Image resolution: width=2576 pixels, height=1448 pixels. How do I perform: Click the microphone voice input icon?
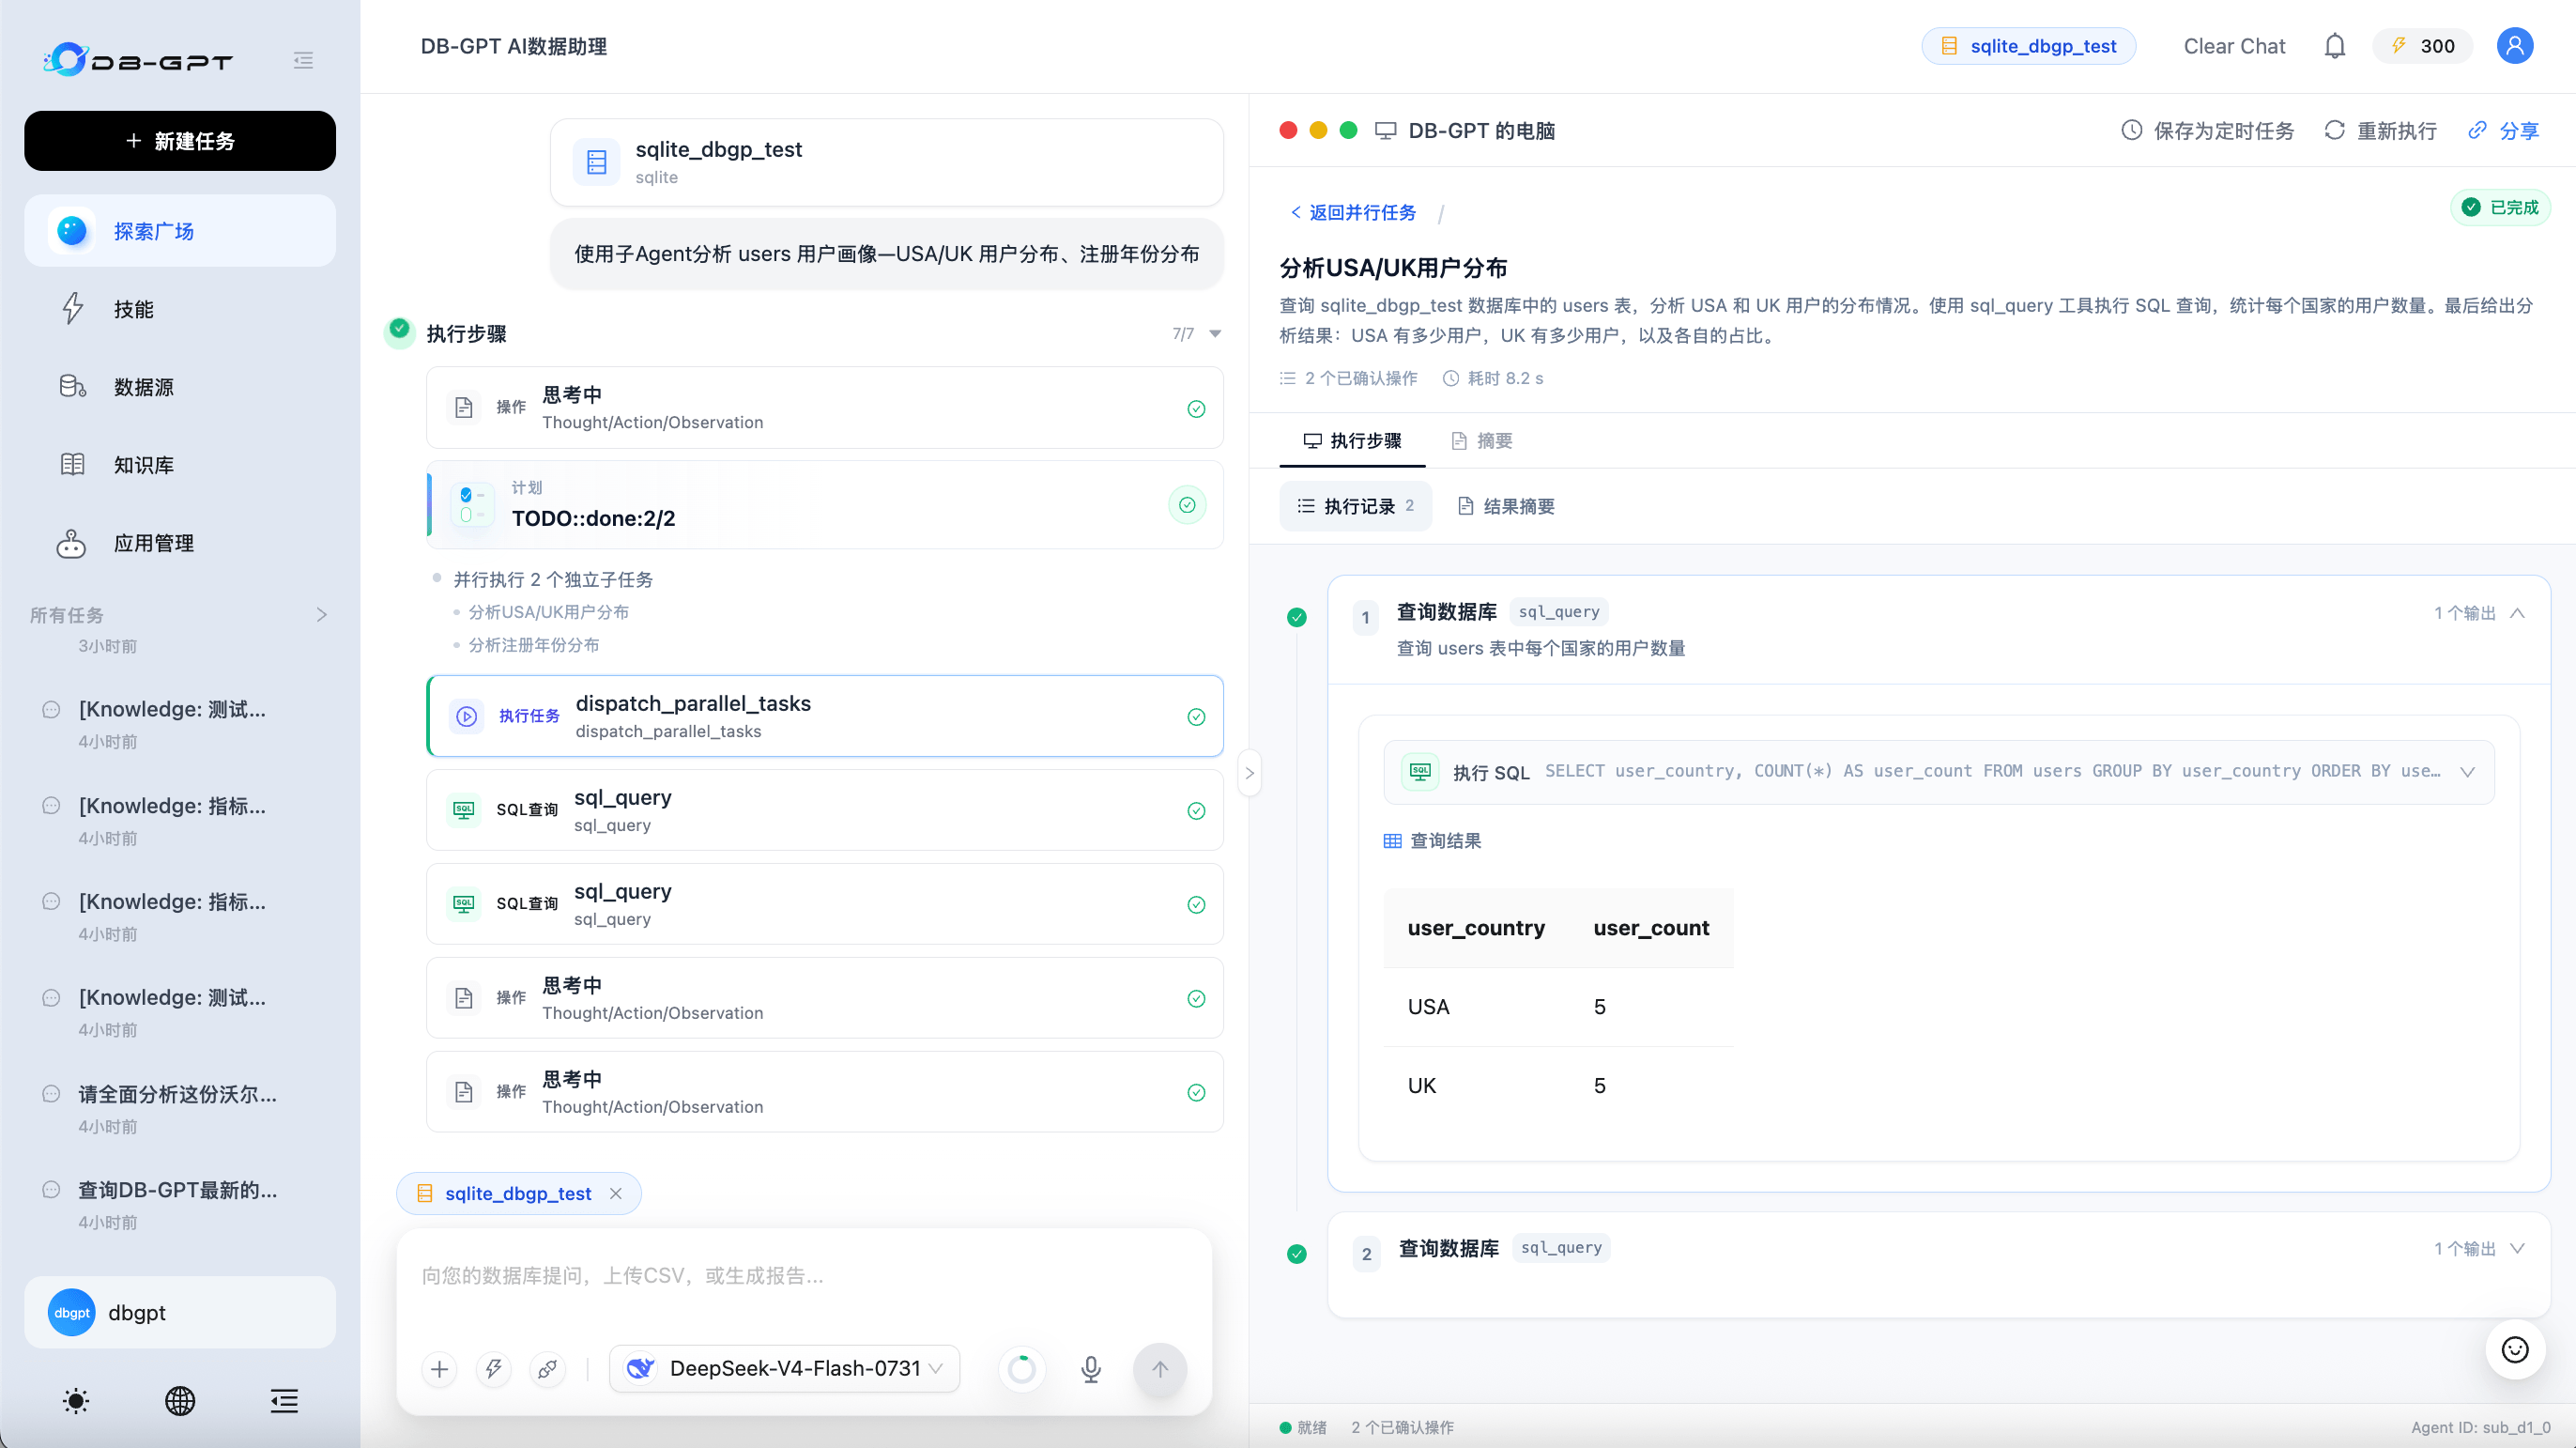(x=1091, y=1368)
